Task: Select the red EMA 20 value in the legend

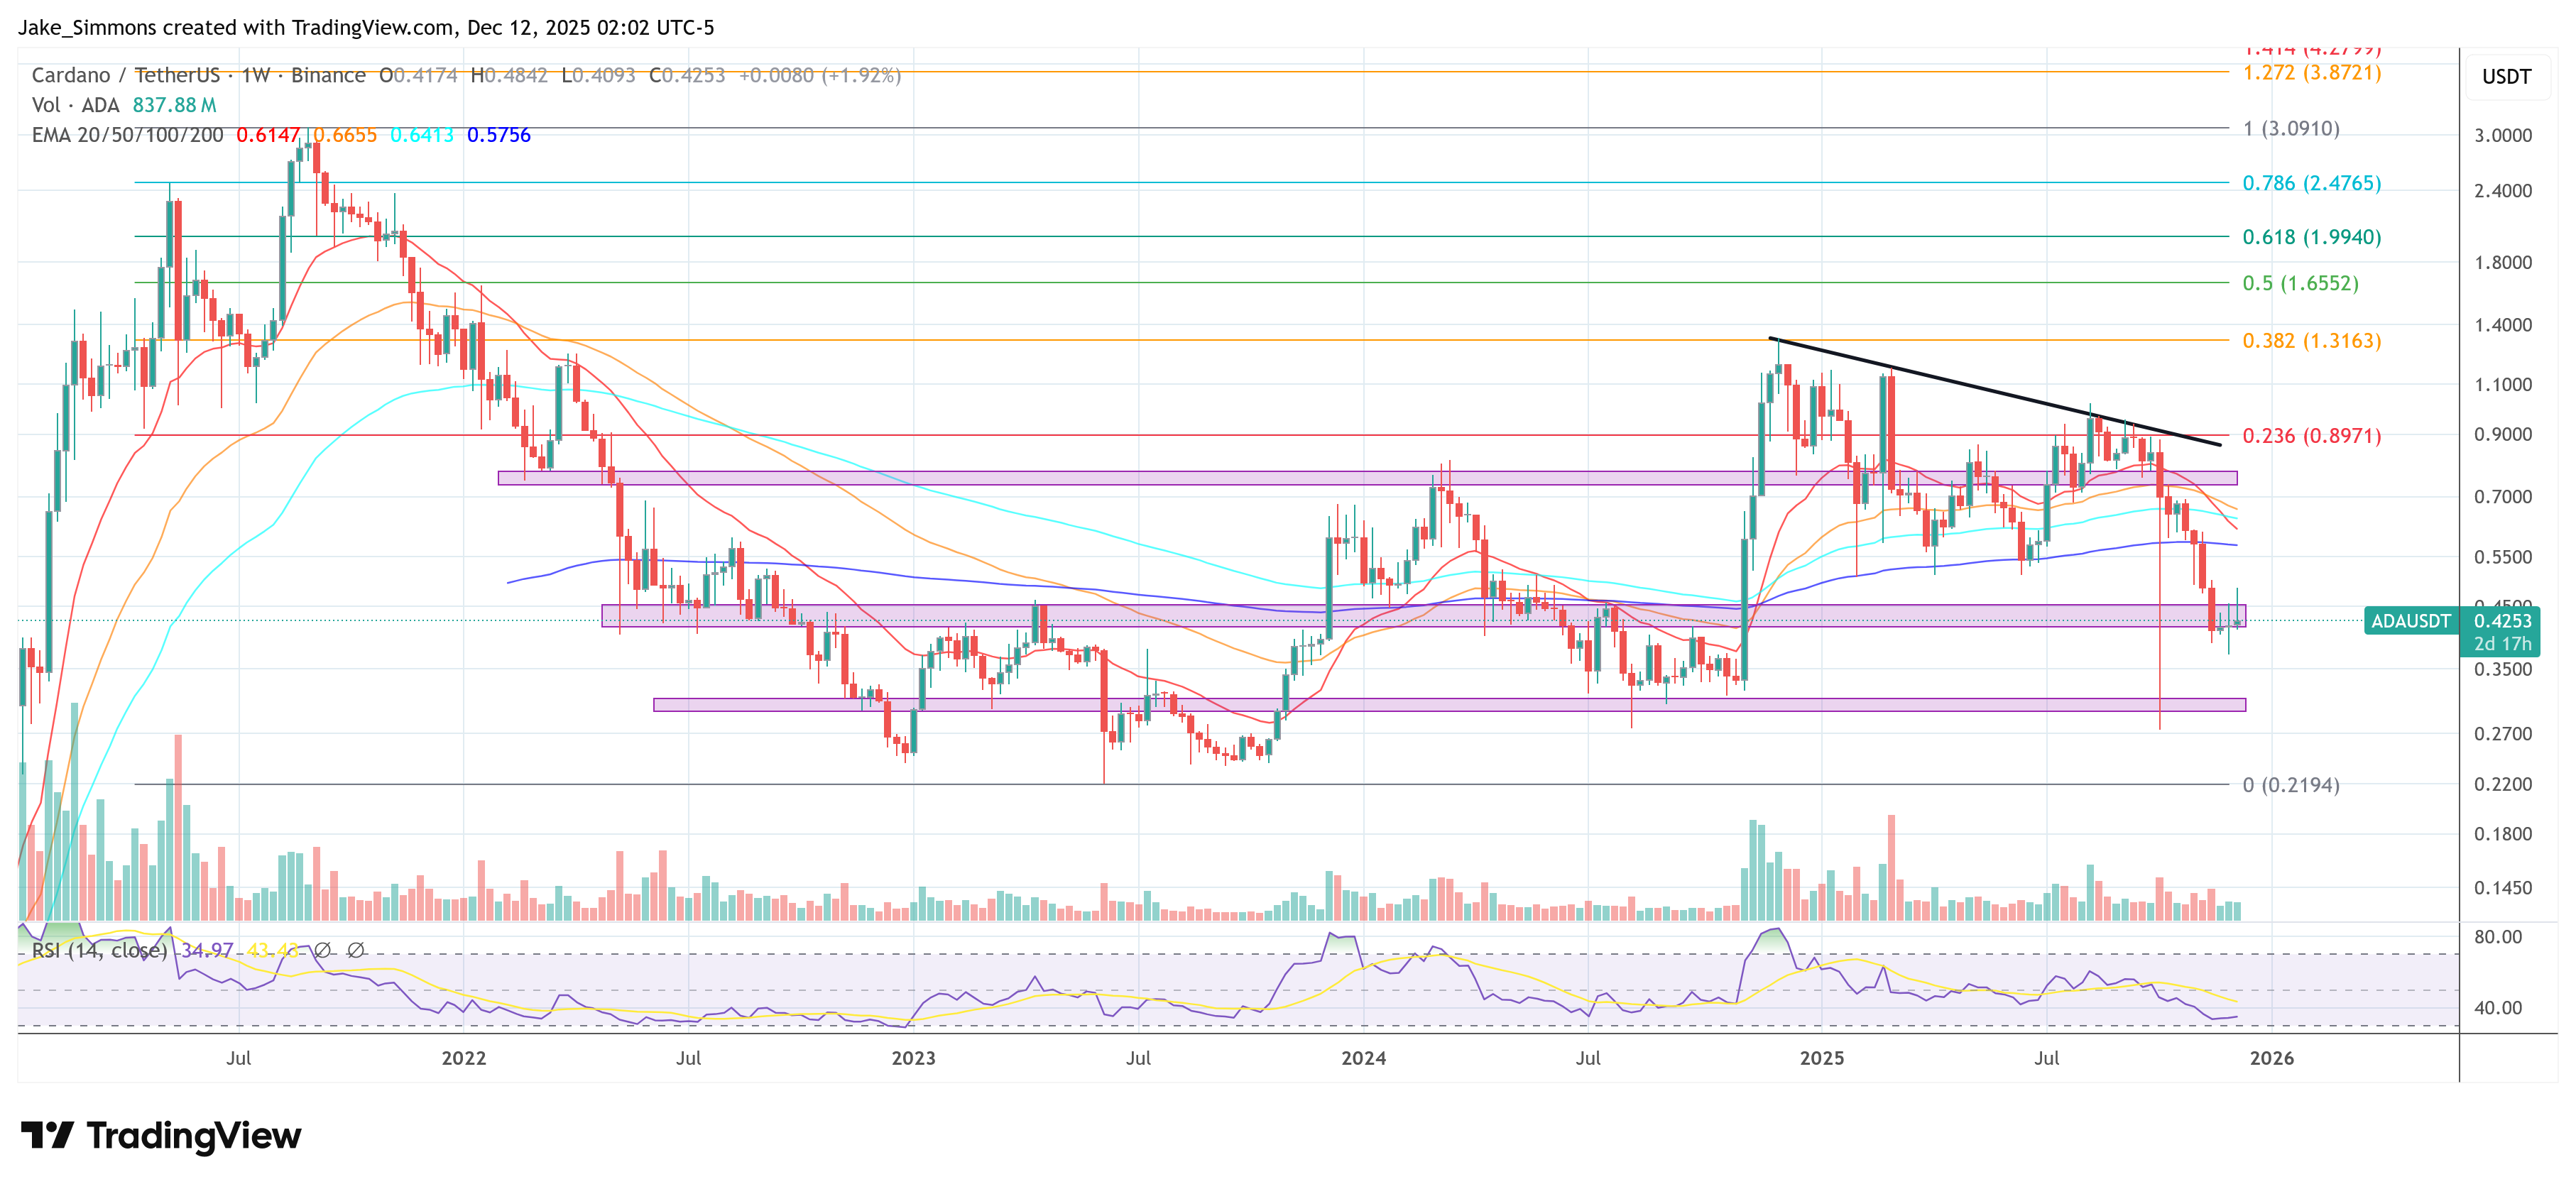Action: [x=268, y=135]
